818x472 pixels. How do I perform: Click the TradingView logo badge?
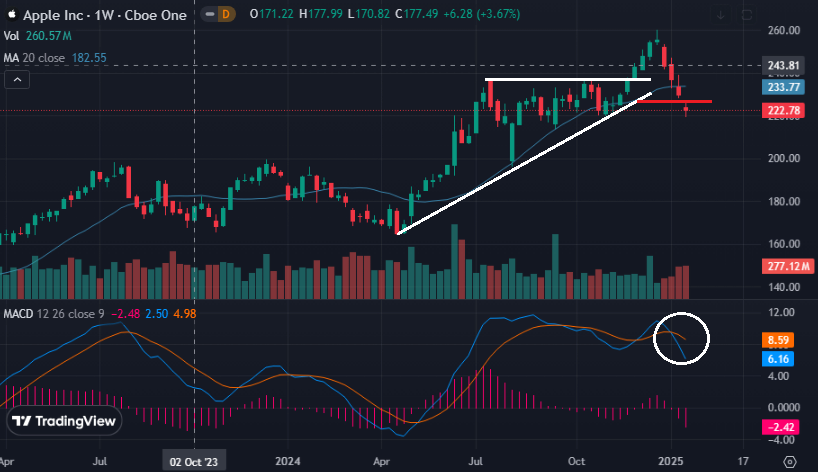click(62, 422)
